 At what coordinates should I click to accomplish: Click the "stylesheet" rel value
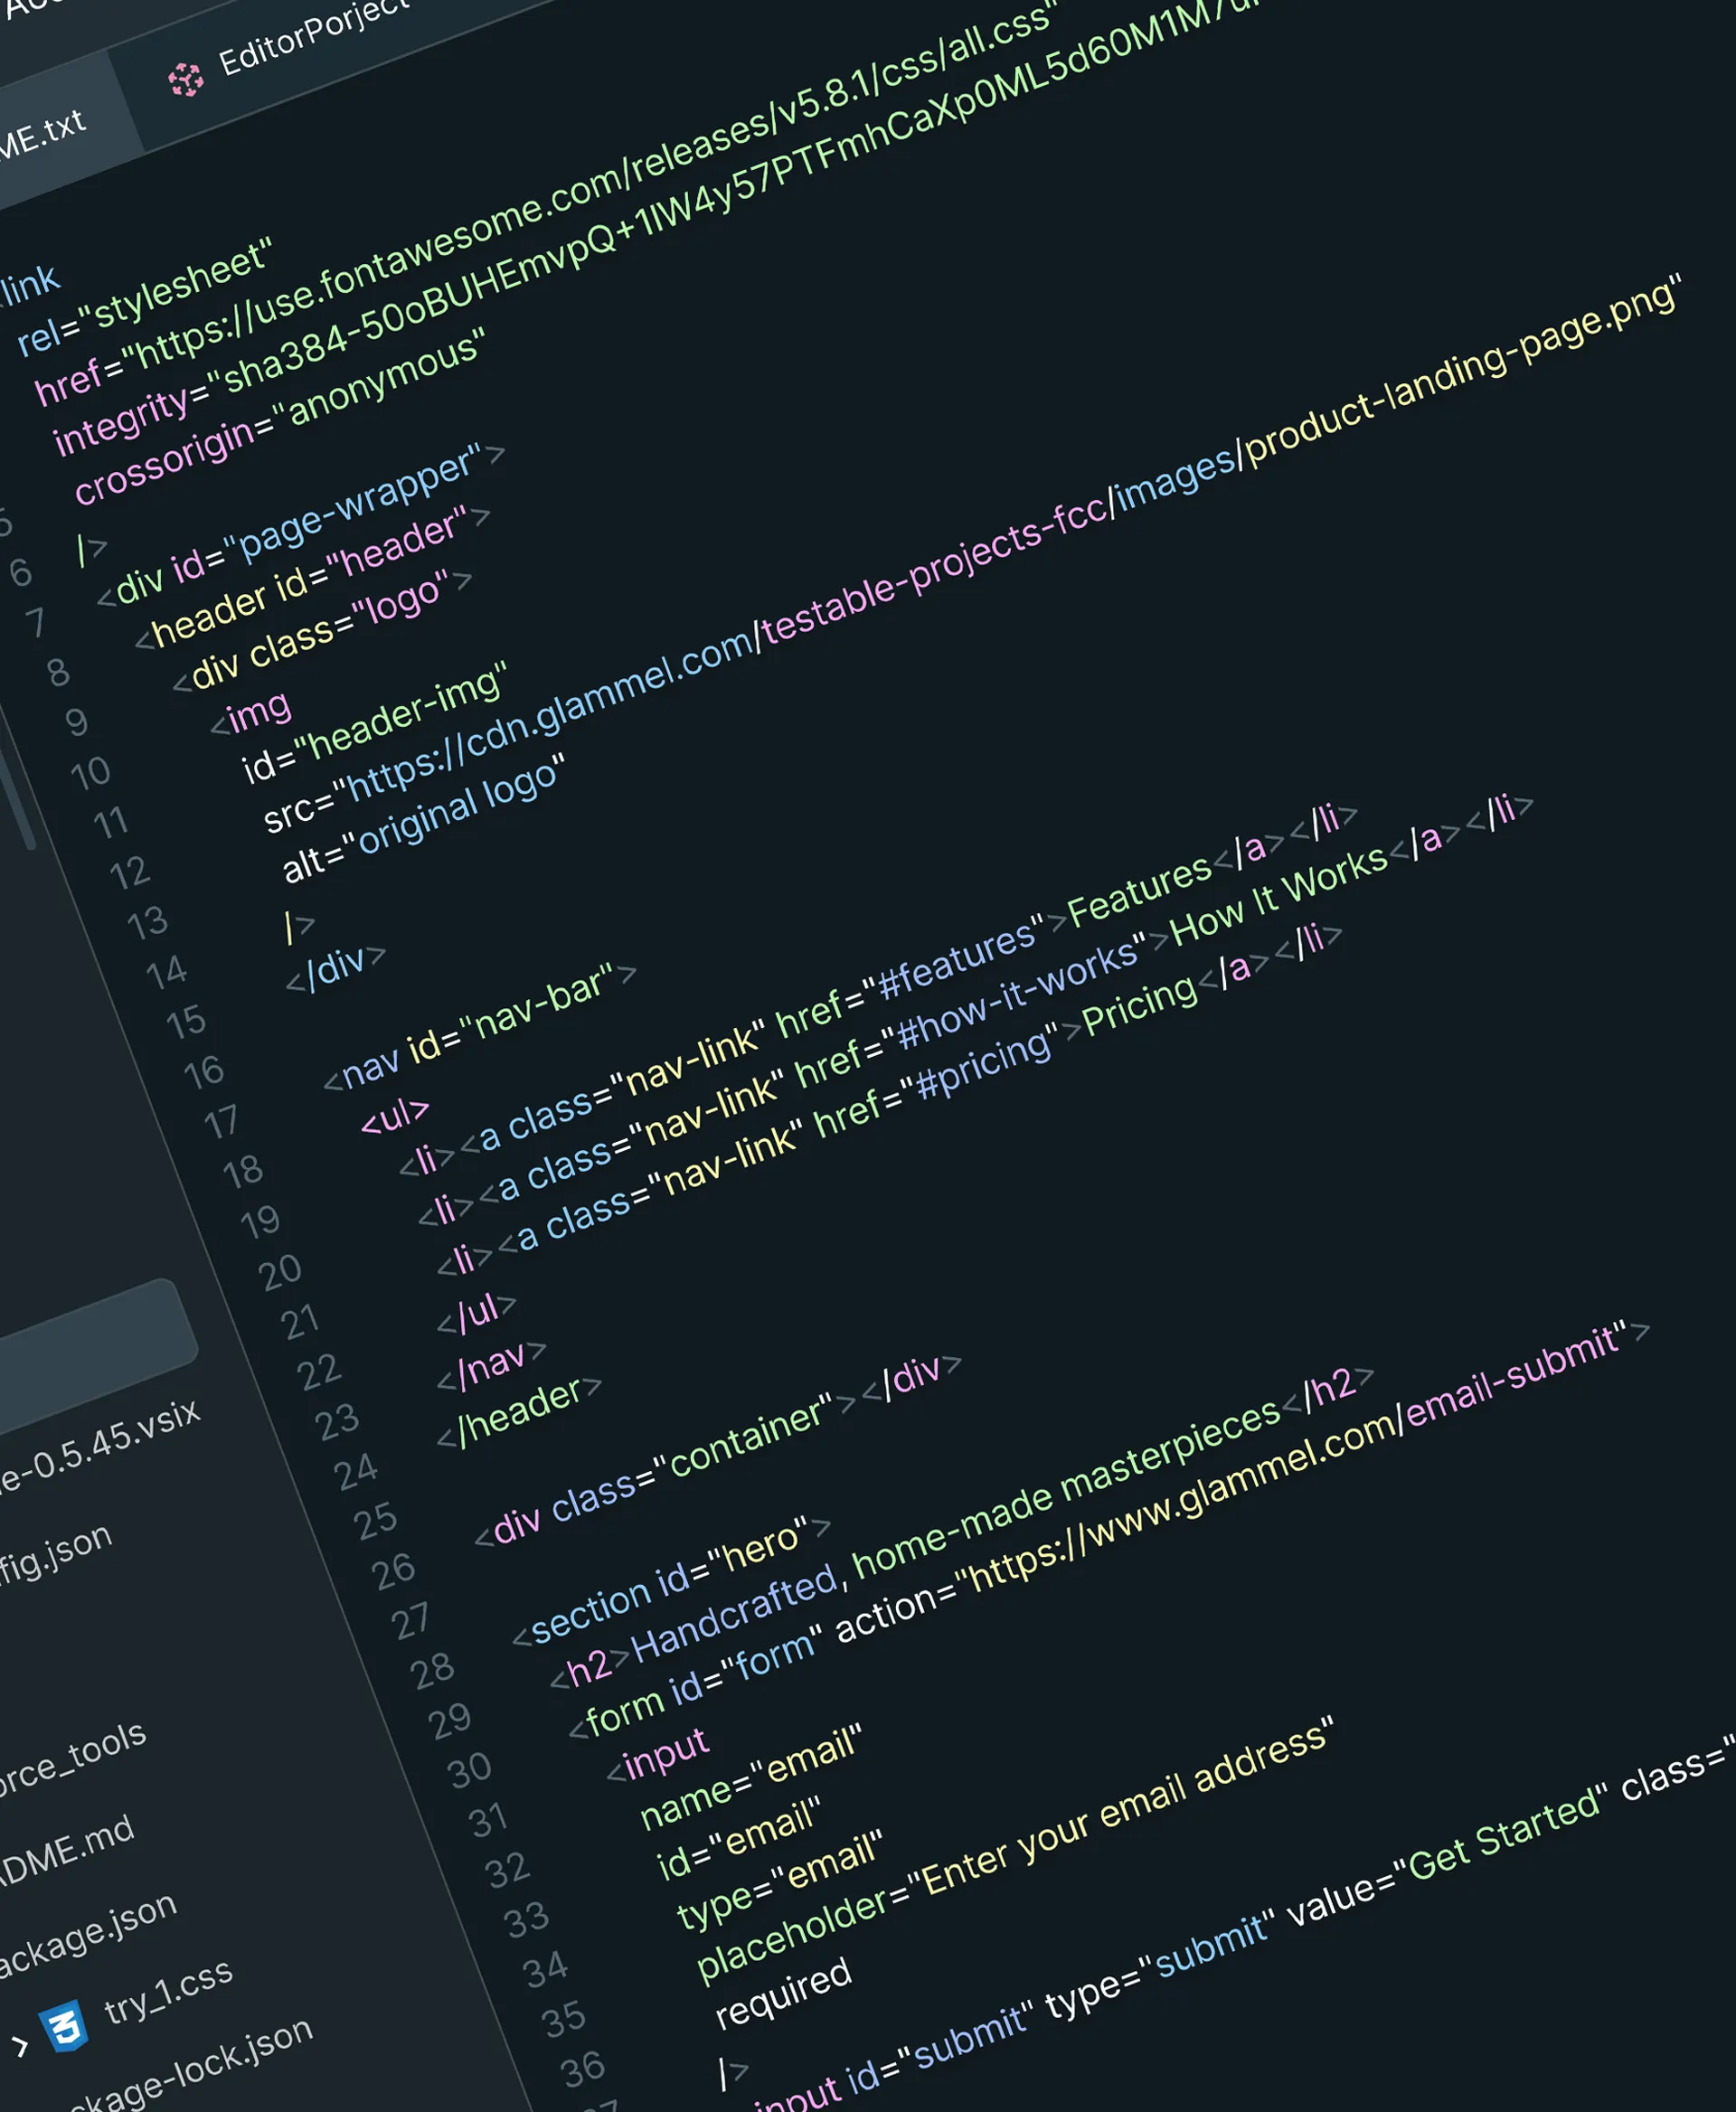175,284
